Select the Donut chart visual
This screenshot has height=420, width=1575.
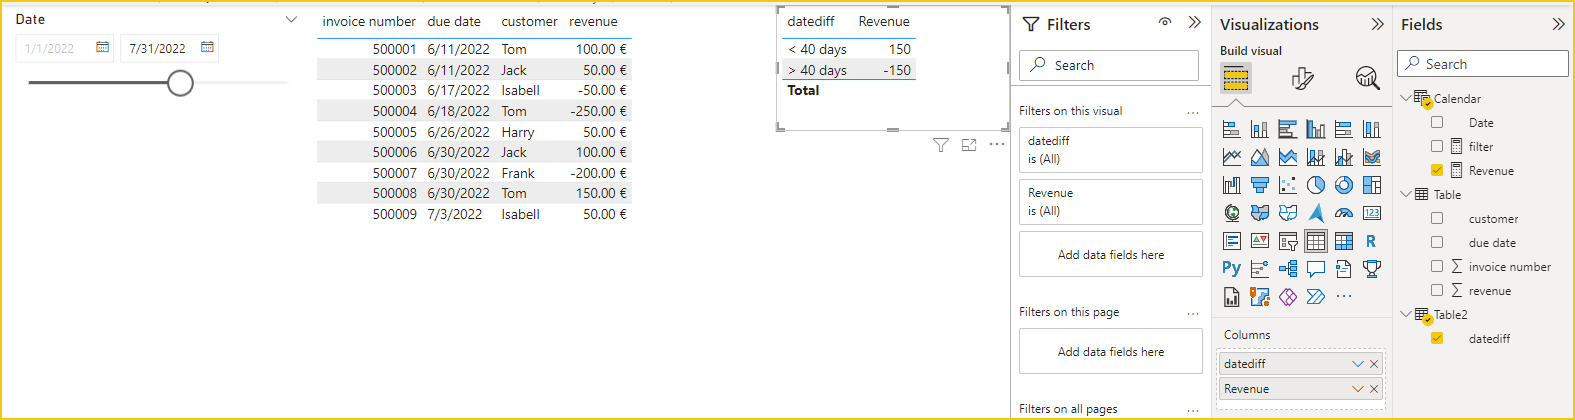click(x=1344, y=185)
